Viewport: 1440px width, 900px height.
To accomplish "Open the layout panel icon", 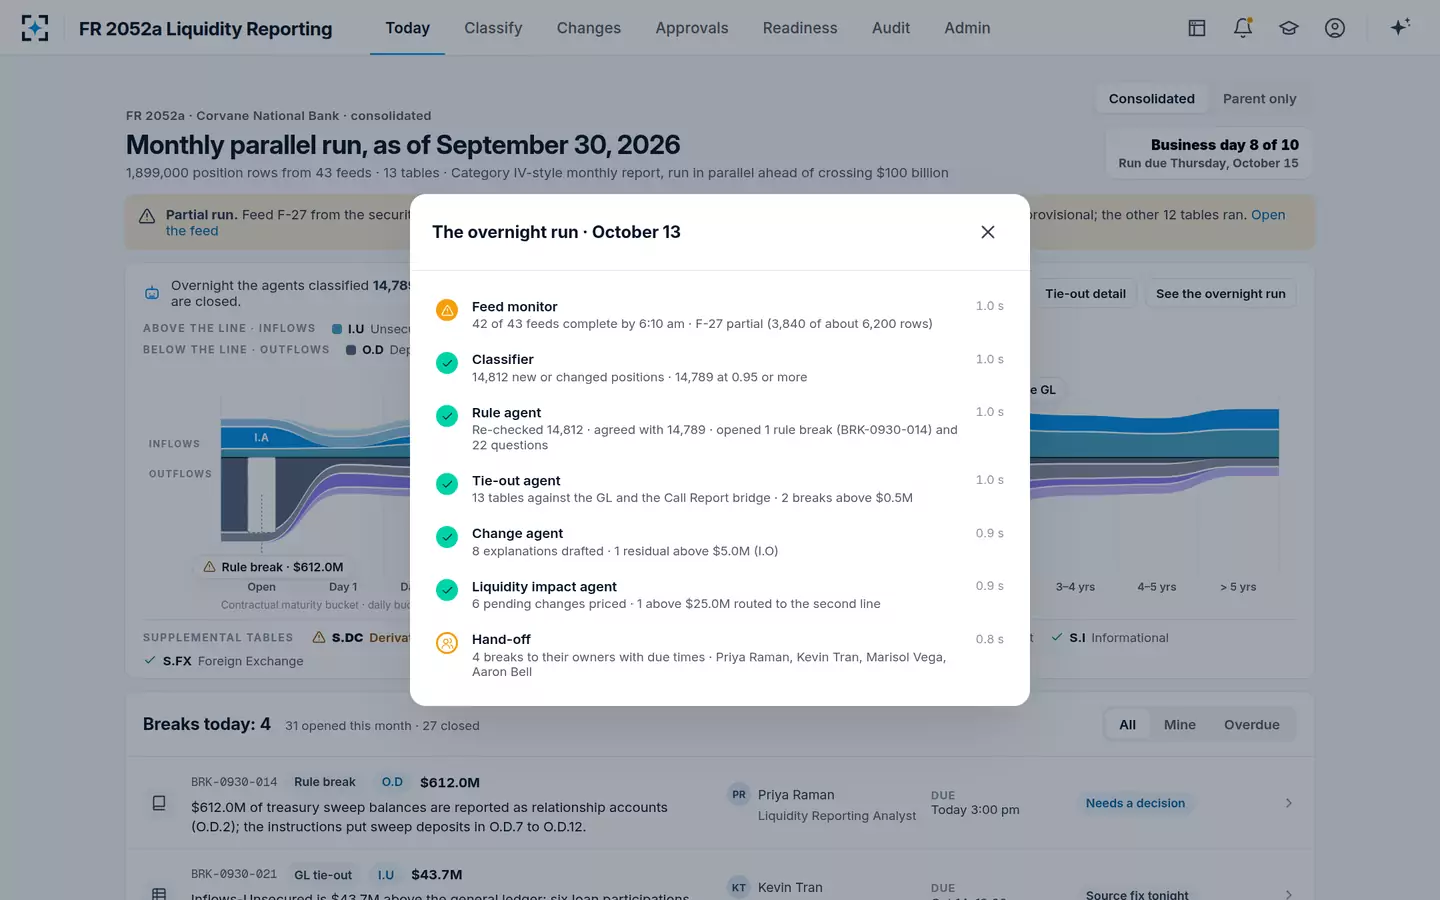I will (1197, 28).
